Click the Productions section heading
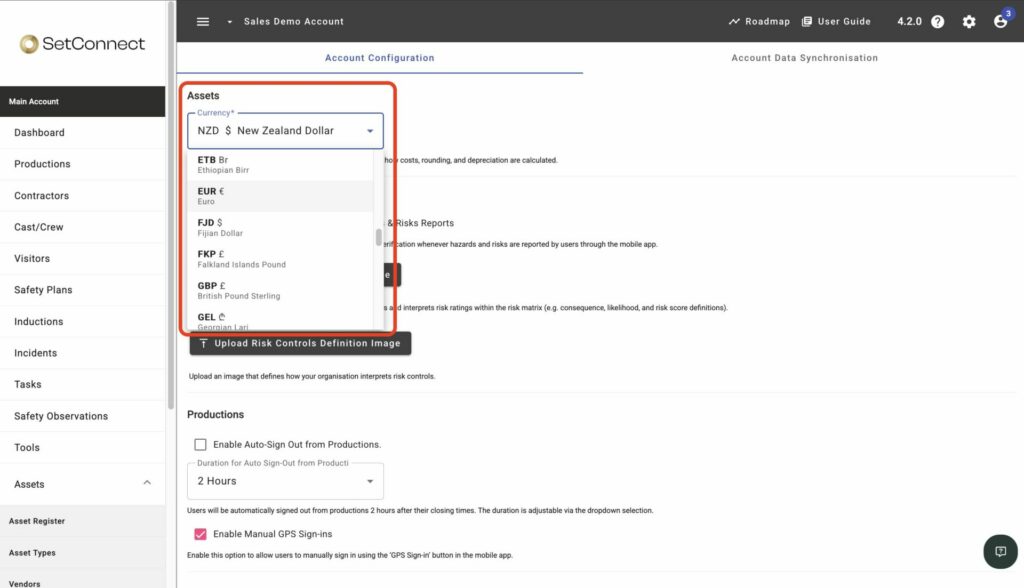1024x588 pixels. (x=216, y=415)
